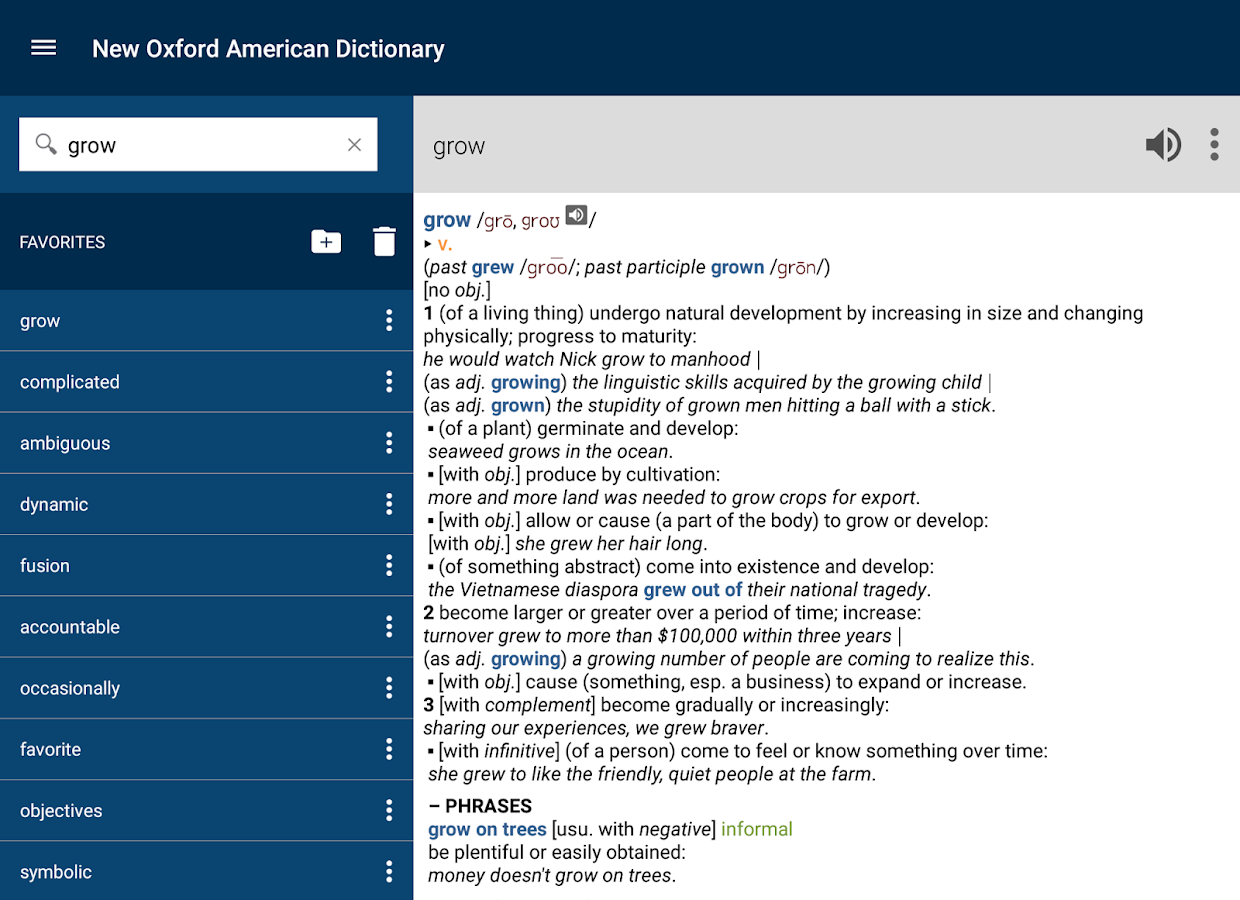Screen dimensions: 1240x900
Task: Click 'grow' title in gray header bar
Action: [459, 146]
